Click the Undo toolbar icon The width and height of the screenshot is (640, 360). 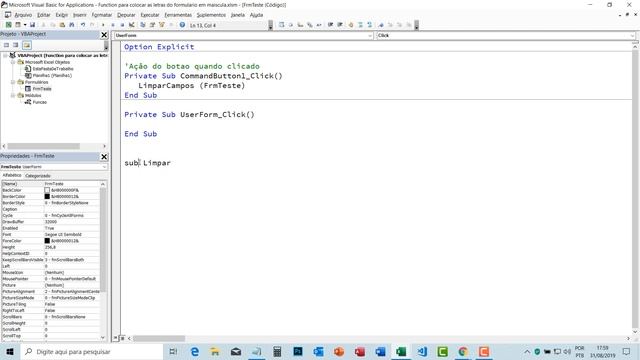coord(82,25)
